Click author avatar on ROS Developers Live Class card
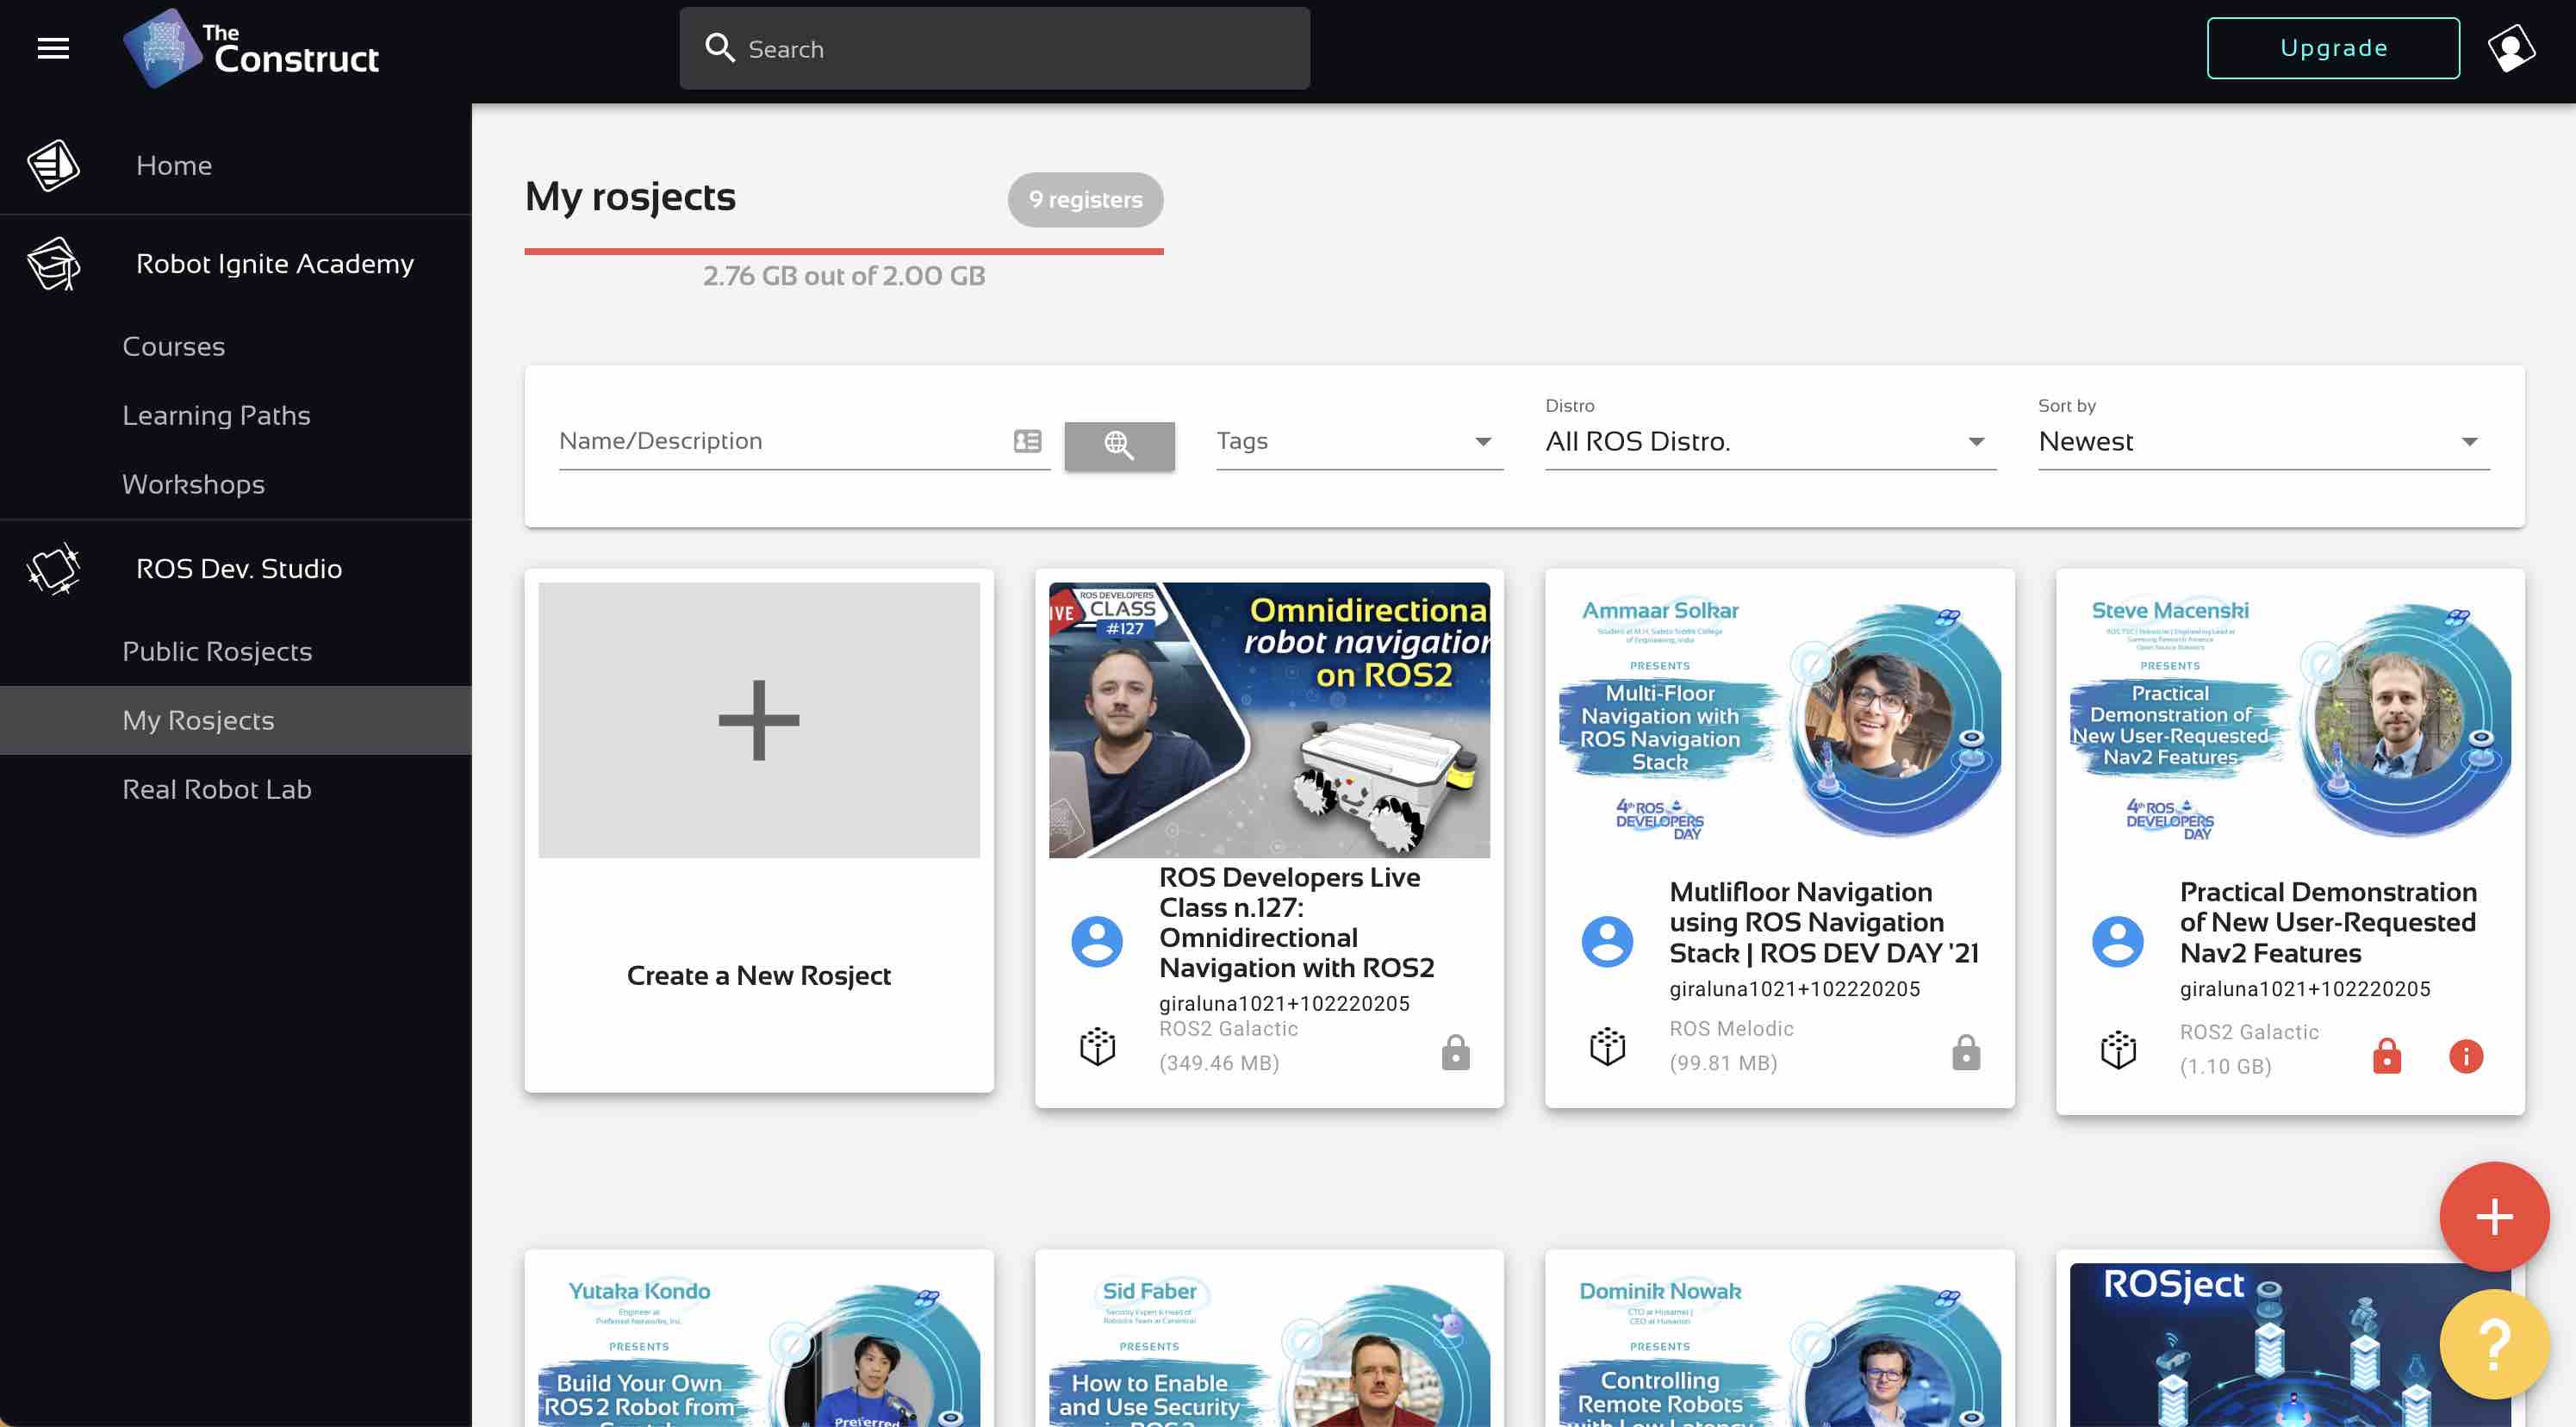Viewport: 2576px width, 1427px height. coord(1097,941)
